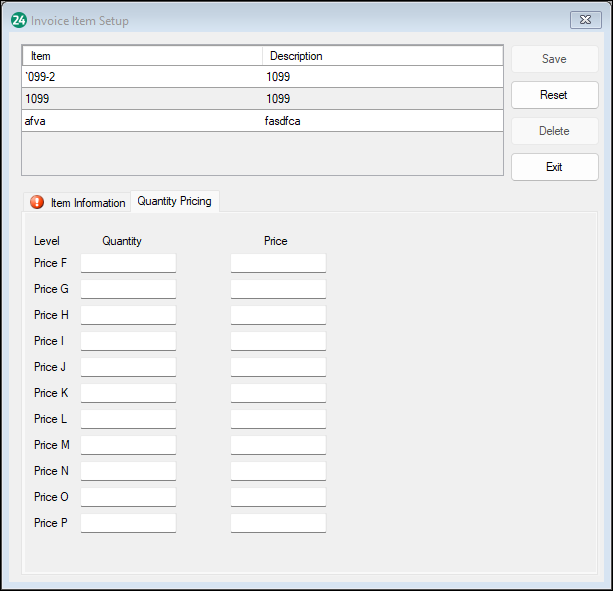Open the Item Information tab

click(x=77, y=202)
